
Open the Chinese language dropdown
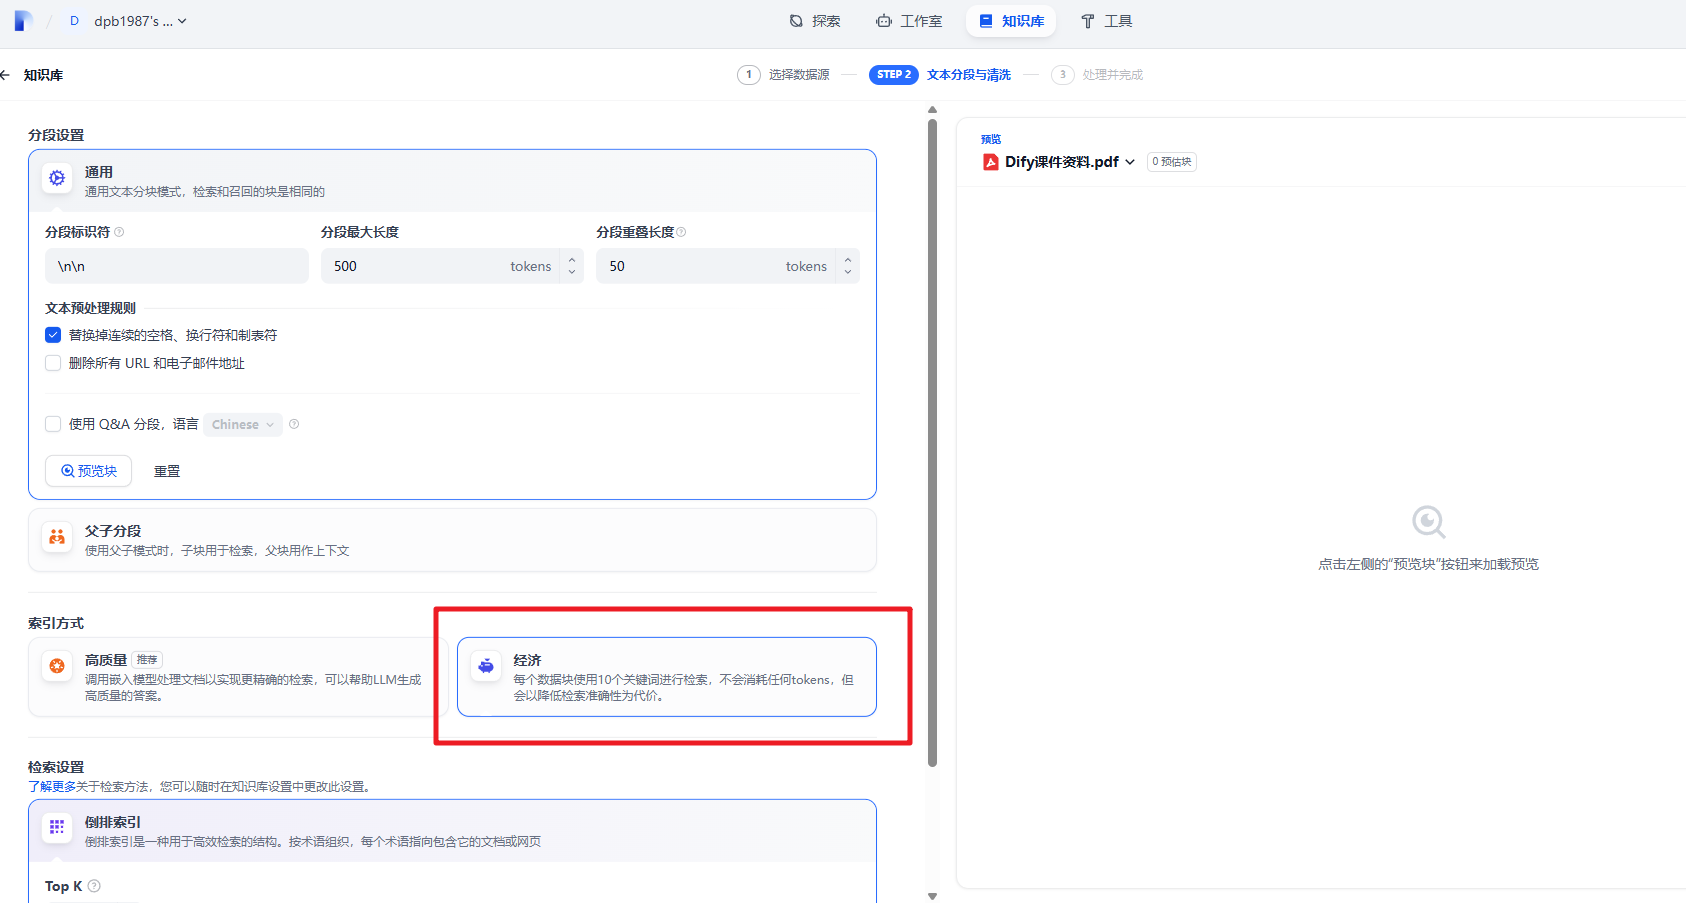click(x=242, y=425)
